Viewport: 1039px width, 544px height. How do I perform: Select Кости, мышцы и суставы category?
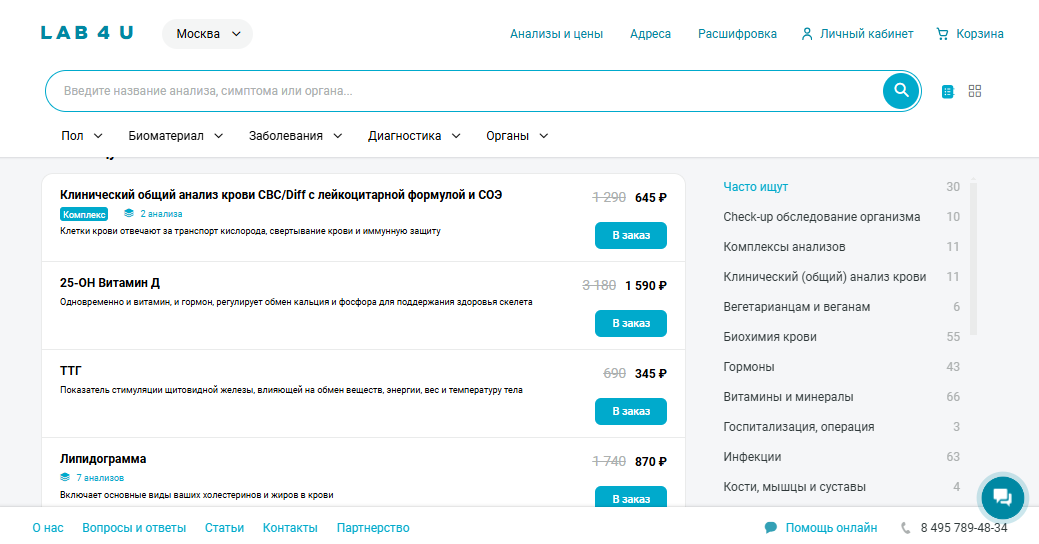794,486
